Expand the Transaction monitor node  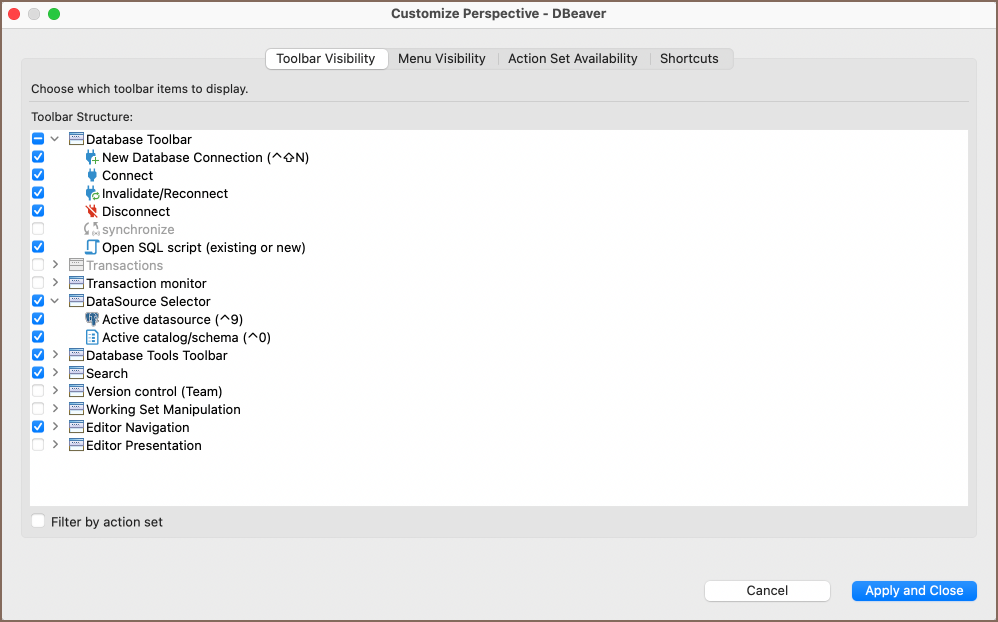pos(55,284)
